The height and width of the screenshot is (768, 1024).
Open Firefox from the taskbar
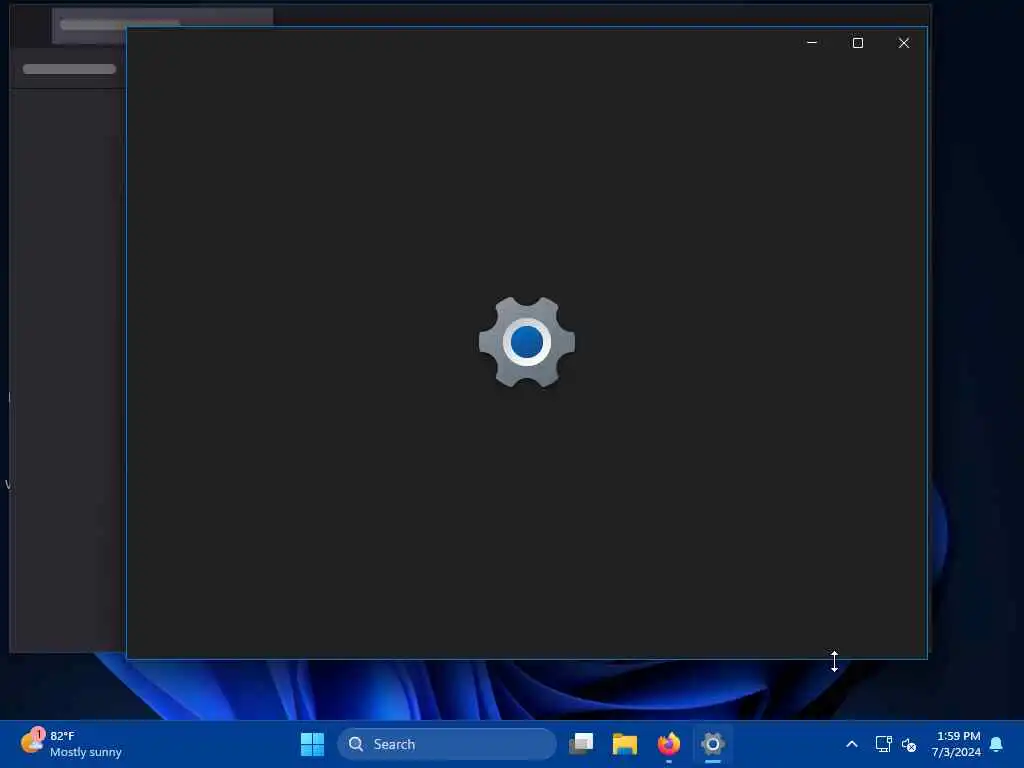tap(669, 744)
